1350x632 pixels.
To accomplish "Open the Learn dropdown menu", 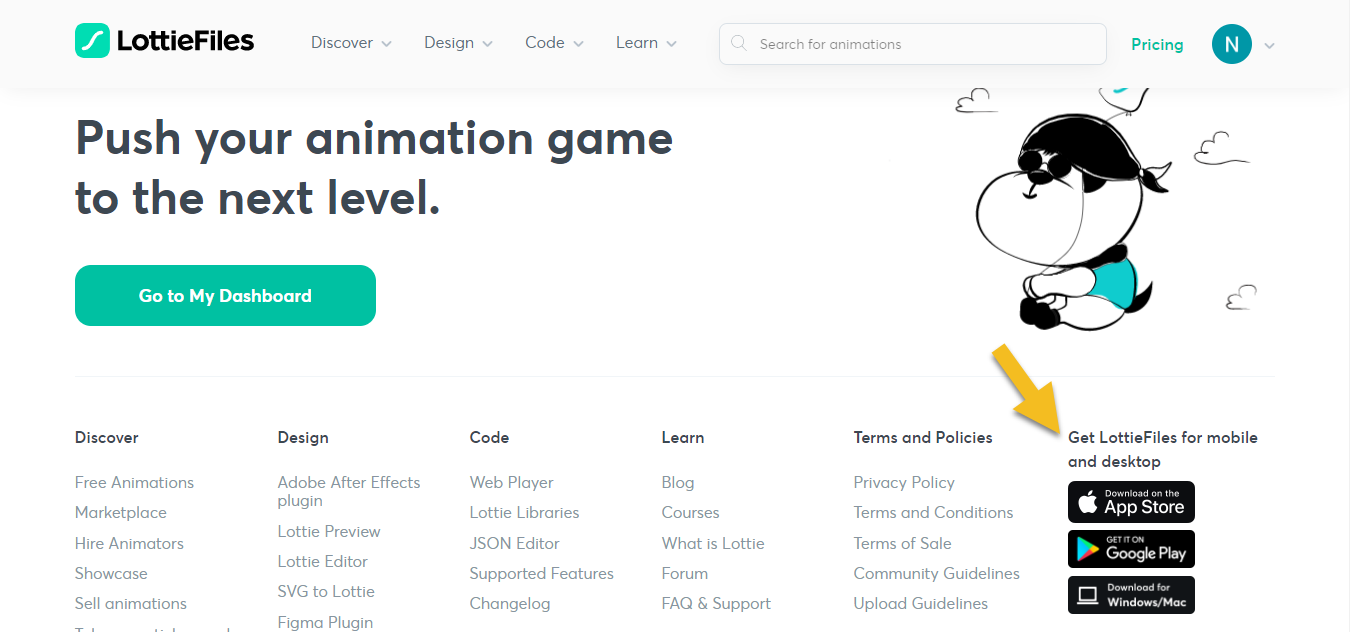I will [646, 43].
